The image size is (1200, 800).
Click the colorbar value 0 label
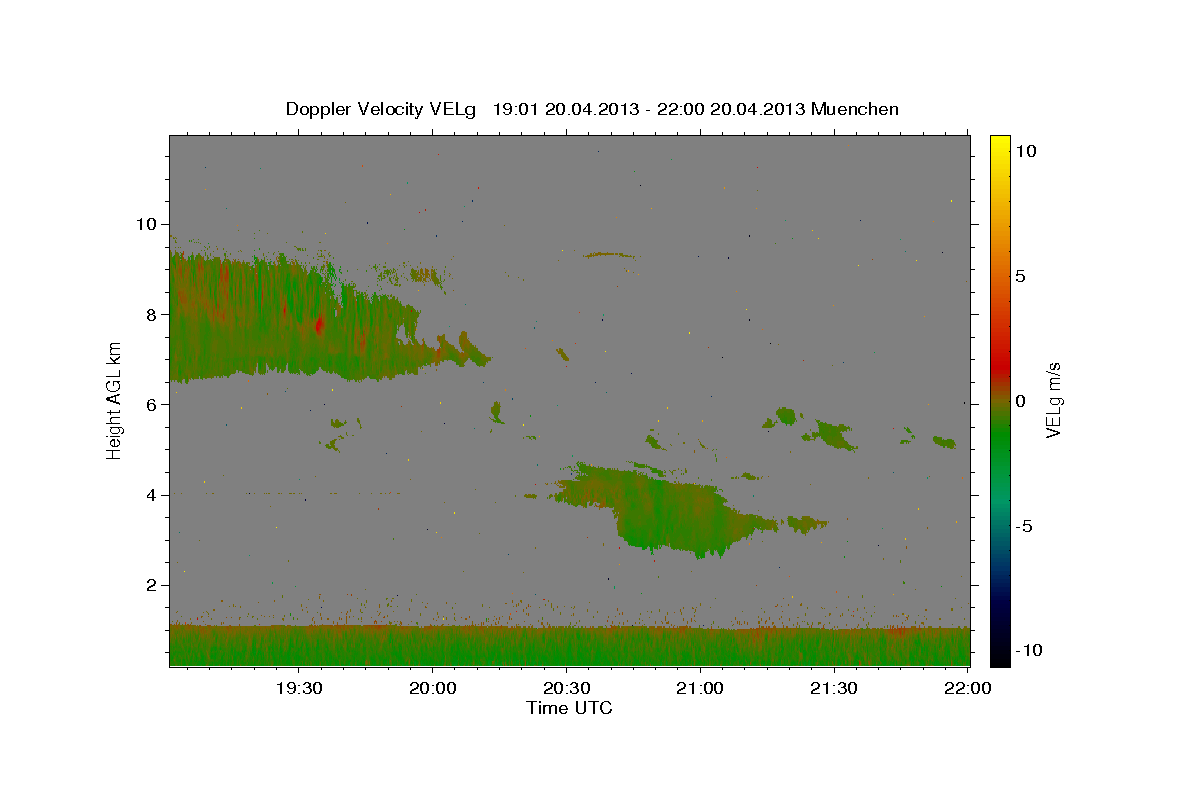click(x=1021, y=401)
